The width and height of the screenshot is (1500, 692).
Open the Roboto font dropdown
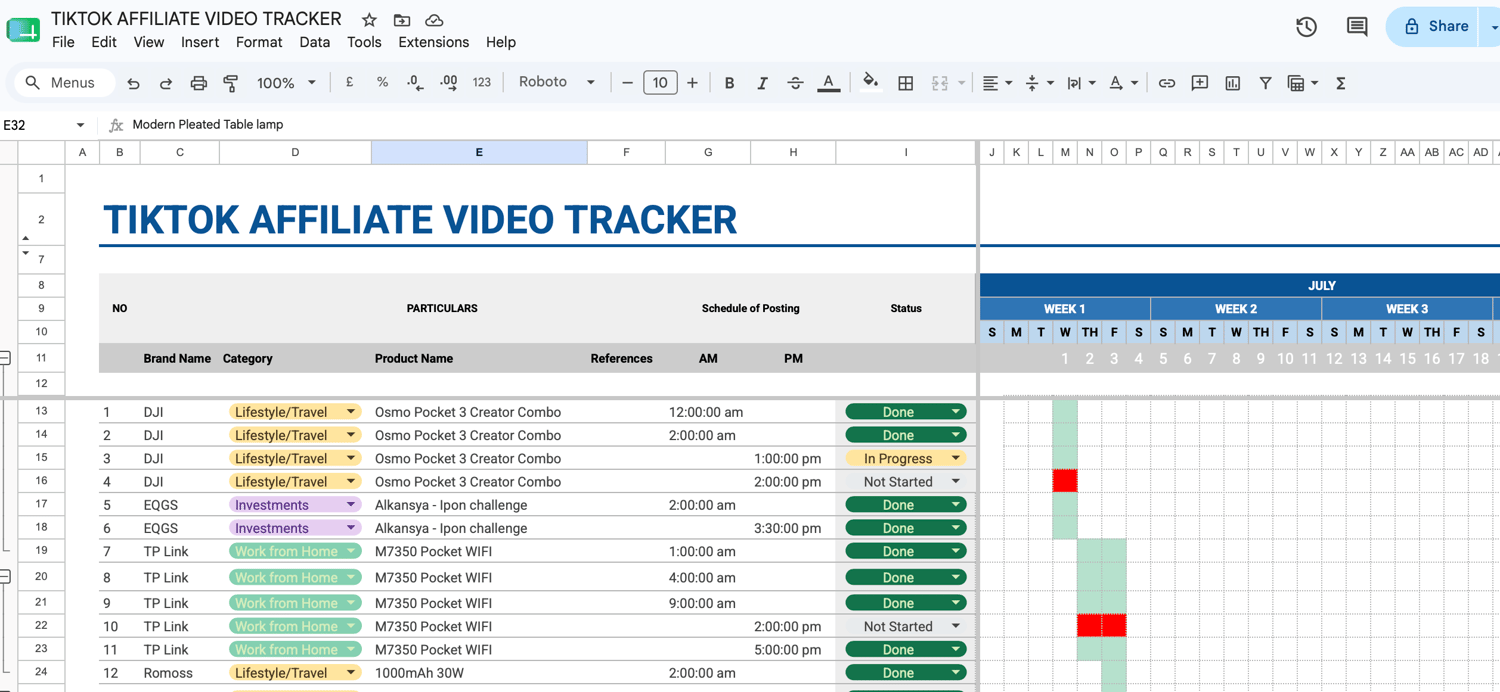point(557,83)
